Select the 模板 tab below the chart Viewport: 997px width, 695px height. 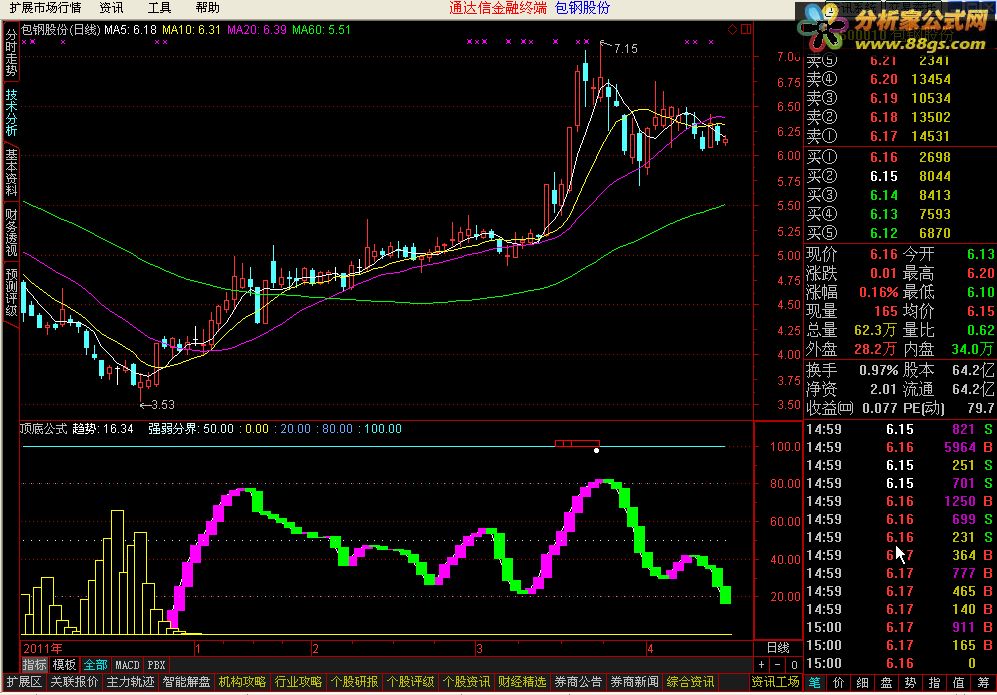click(x=64, y=664)
